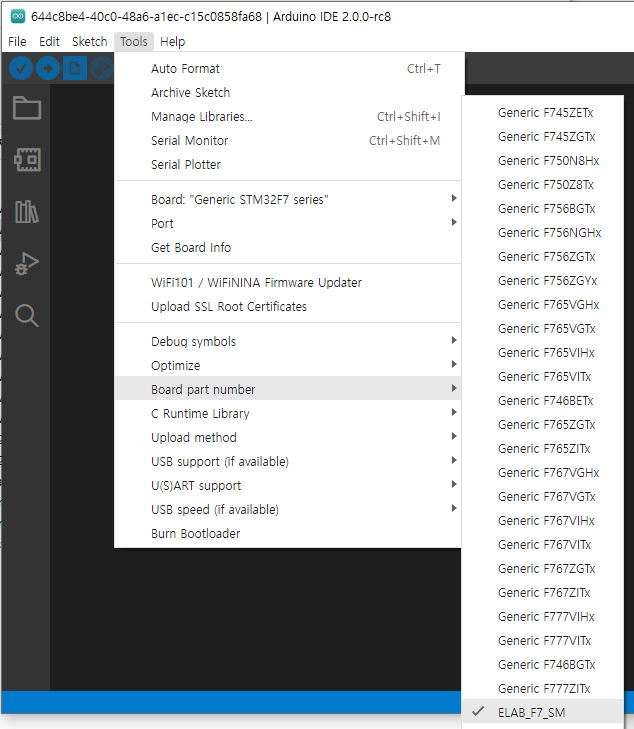Expand the Optimize submenu
Viewport: 634px width, 729px height.
click(288, 365)
